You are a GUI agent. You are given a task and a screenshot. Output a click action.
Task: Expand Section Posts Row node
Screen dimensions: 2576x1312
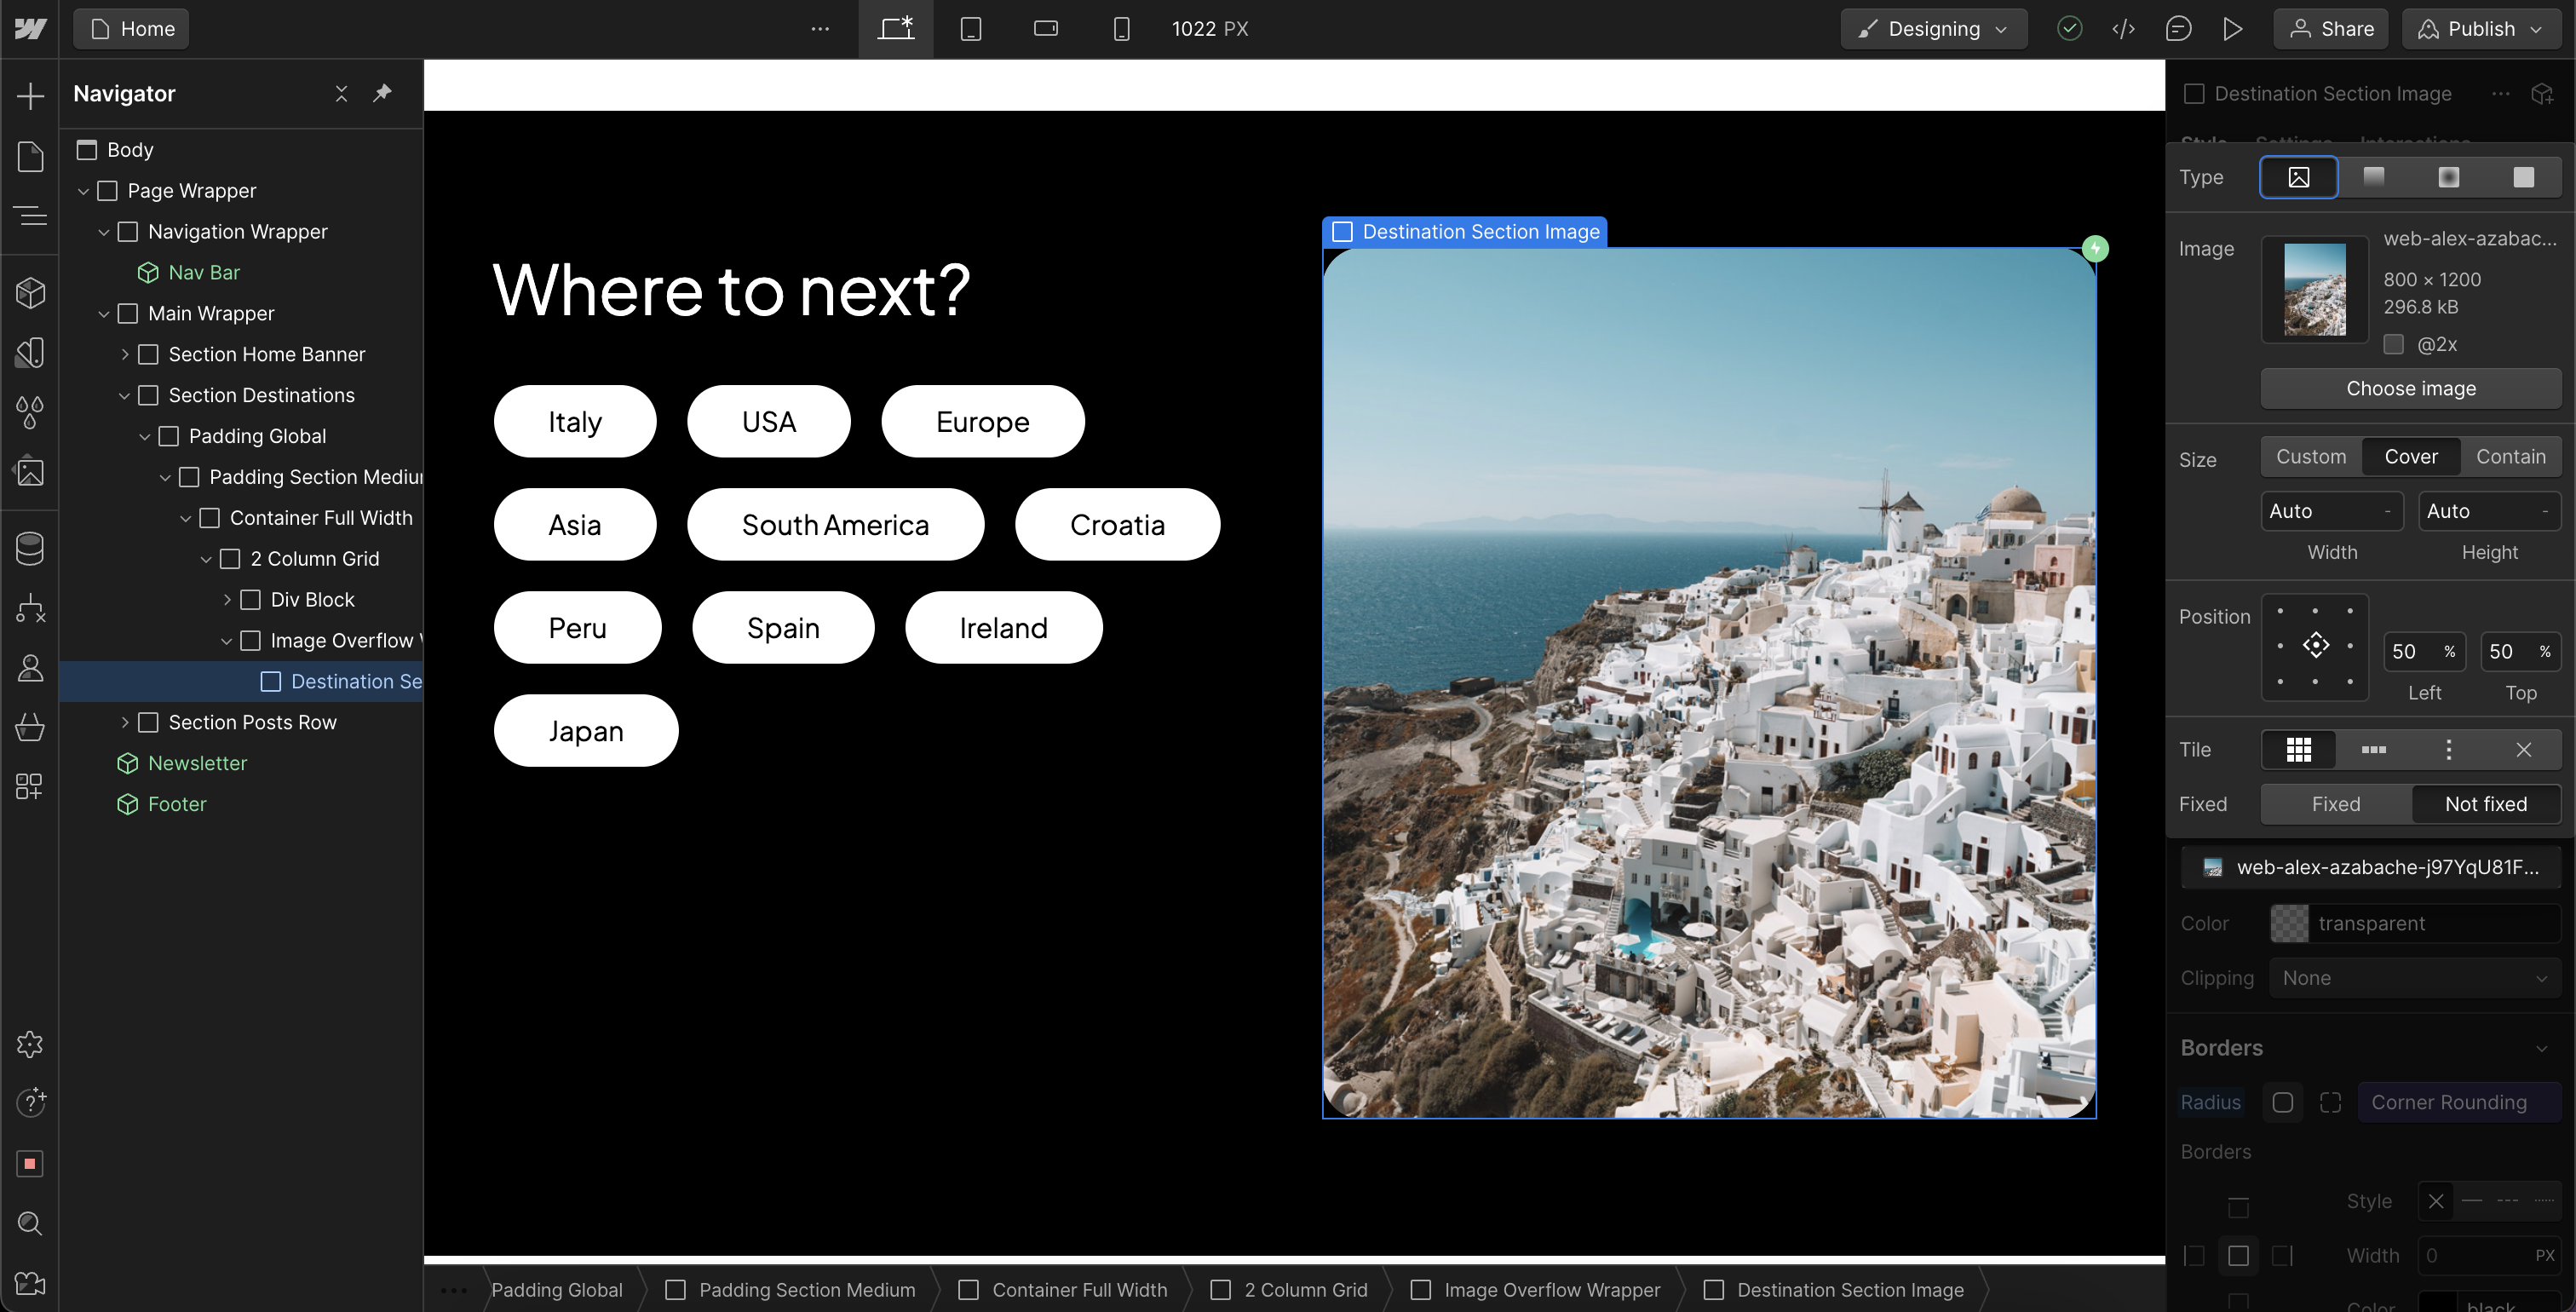click(125, 723)
